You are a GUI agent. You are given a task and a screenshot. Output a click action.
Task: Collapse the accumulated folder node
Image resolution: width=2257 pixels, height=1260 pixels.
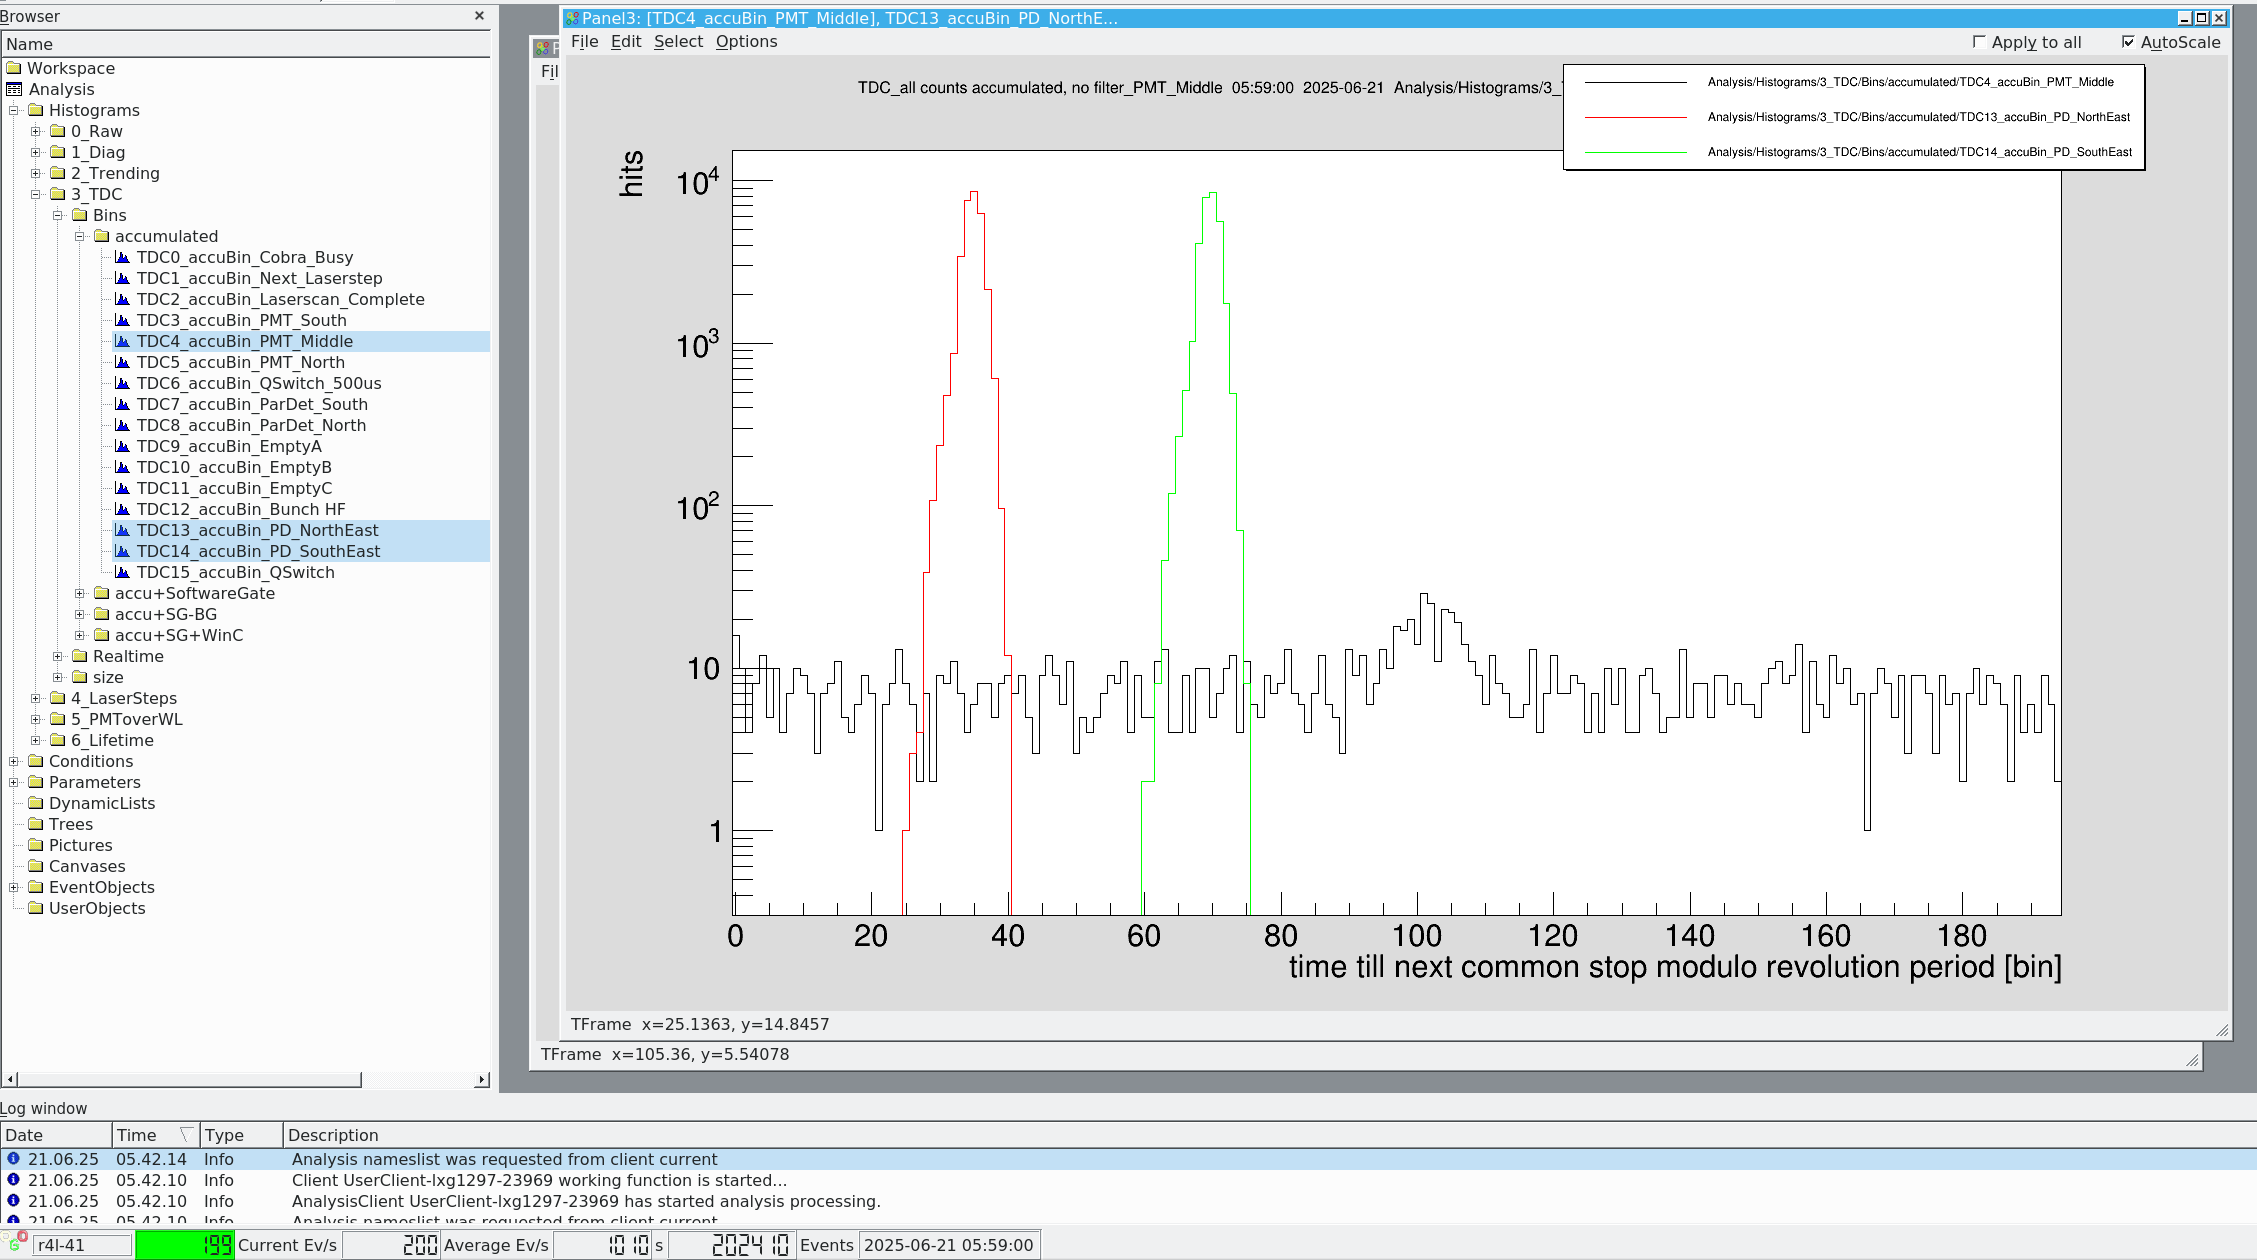[x=80, y=236]
